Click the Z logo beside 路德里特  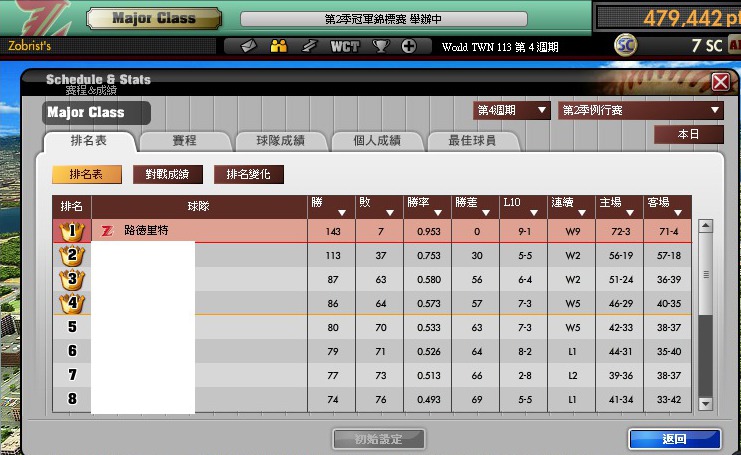(x=107, y=231)
